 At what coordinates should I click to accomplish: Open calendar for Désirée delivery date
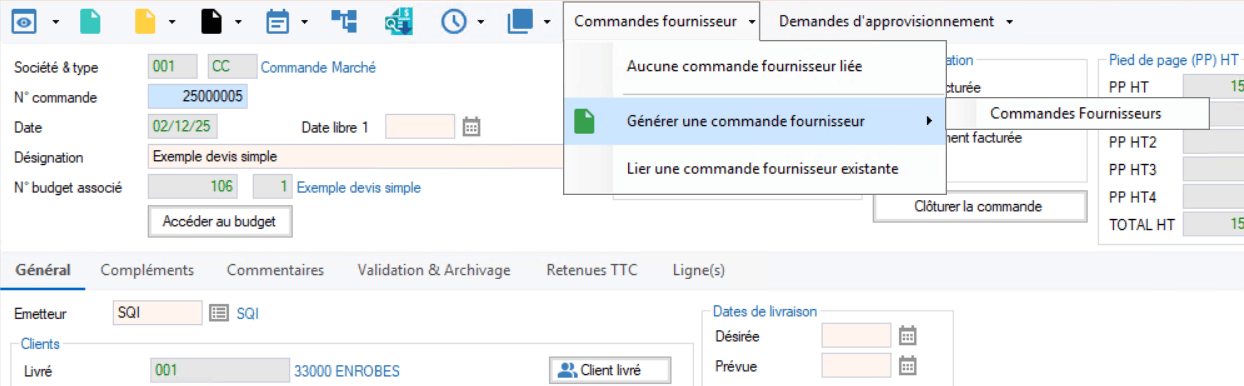tap(907, 335)
